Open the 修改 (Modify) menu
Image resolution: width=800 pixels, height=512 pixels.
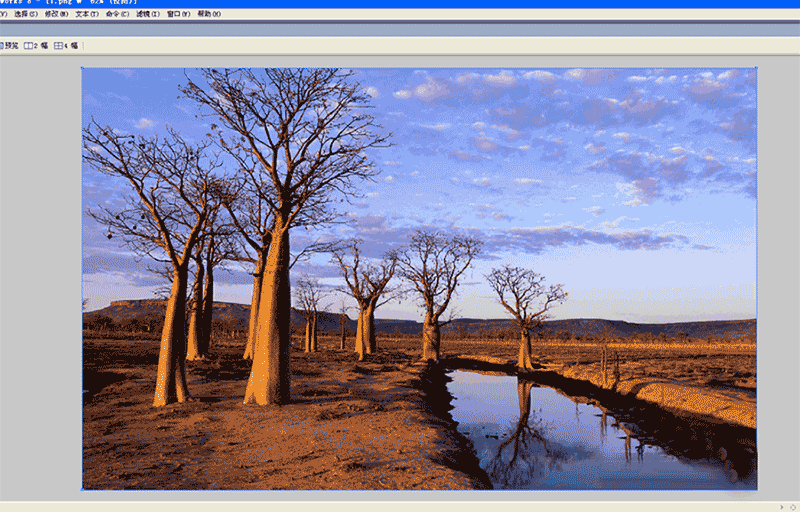point(57,14)
